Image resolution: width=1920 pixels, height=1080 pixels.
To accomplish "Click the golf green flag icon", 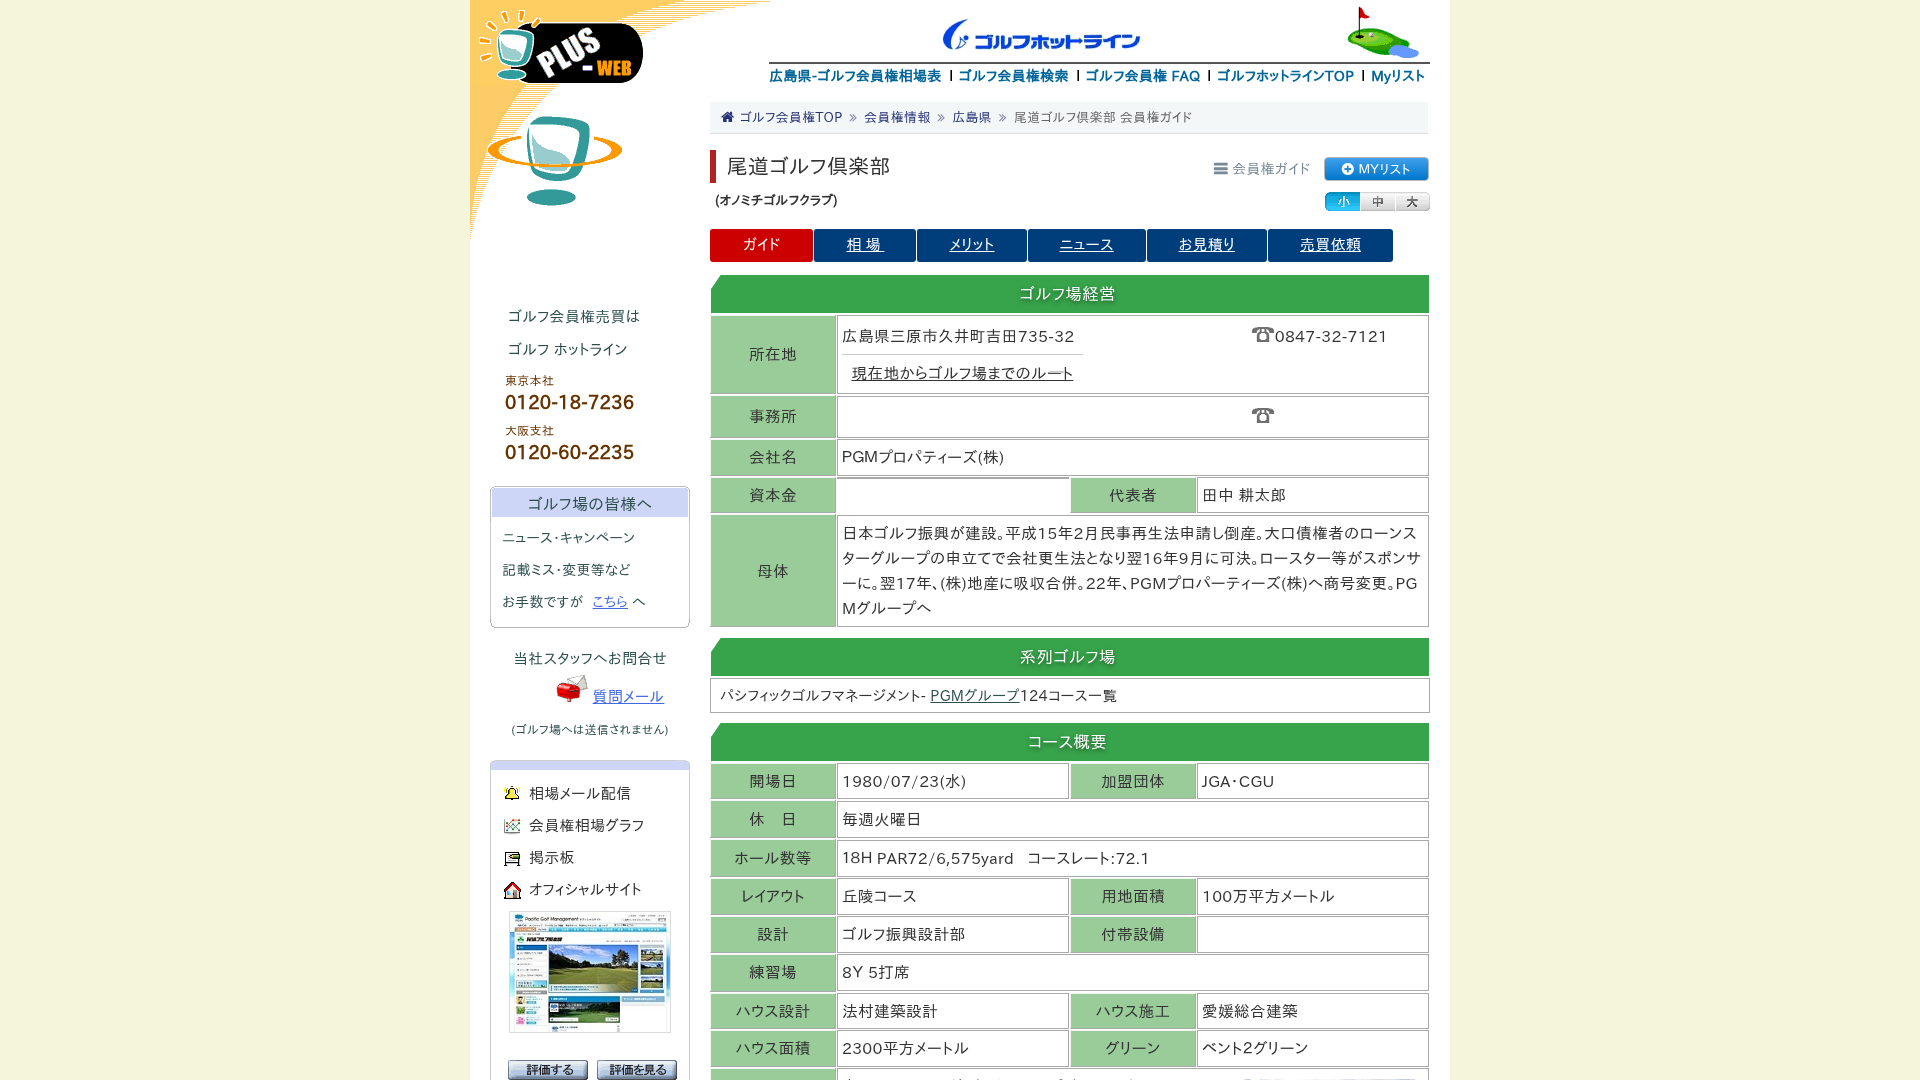I will 1382,33.
